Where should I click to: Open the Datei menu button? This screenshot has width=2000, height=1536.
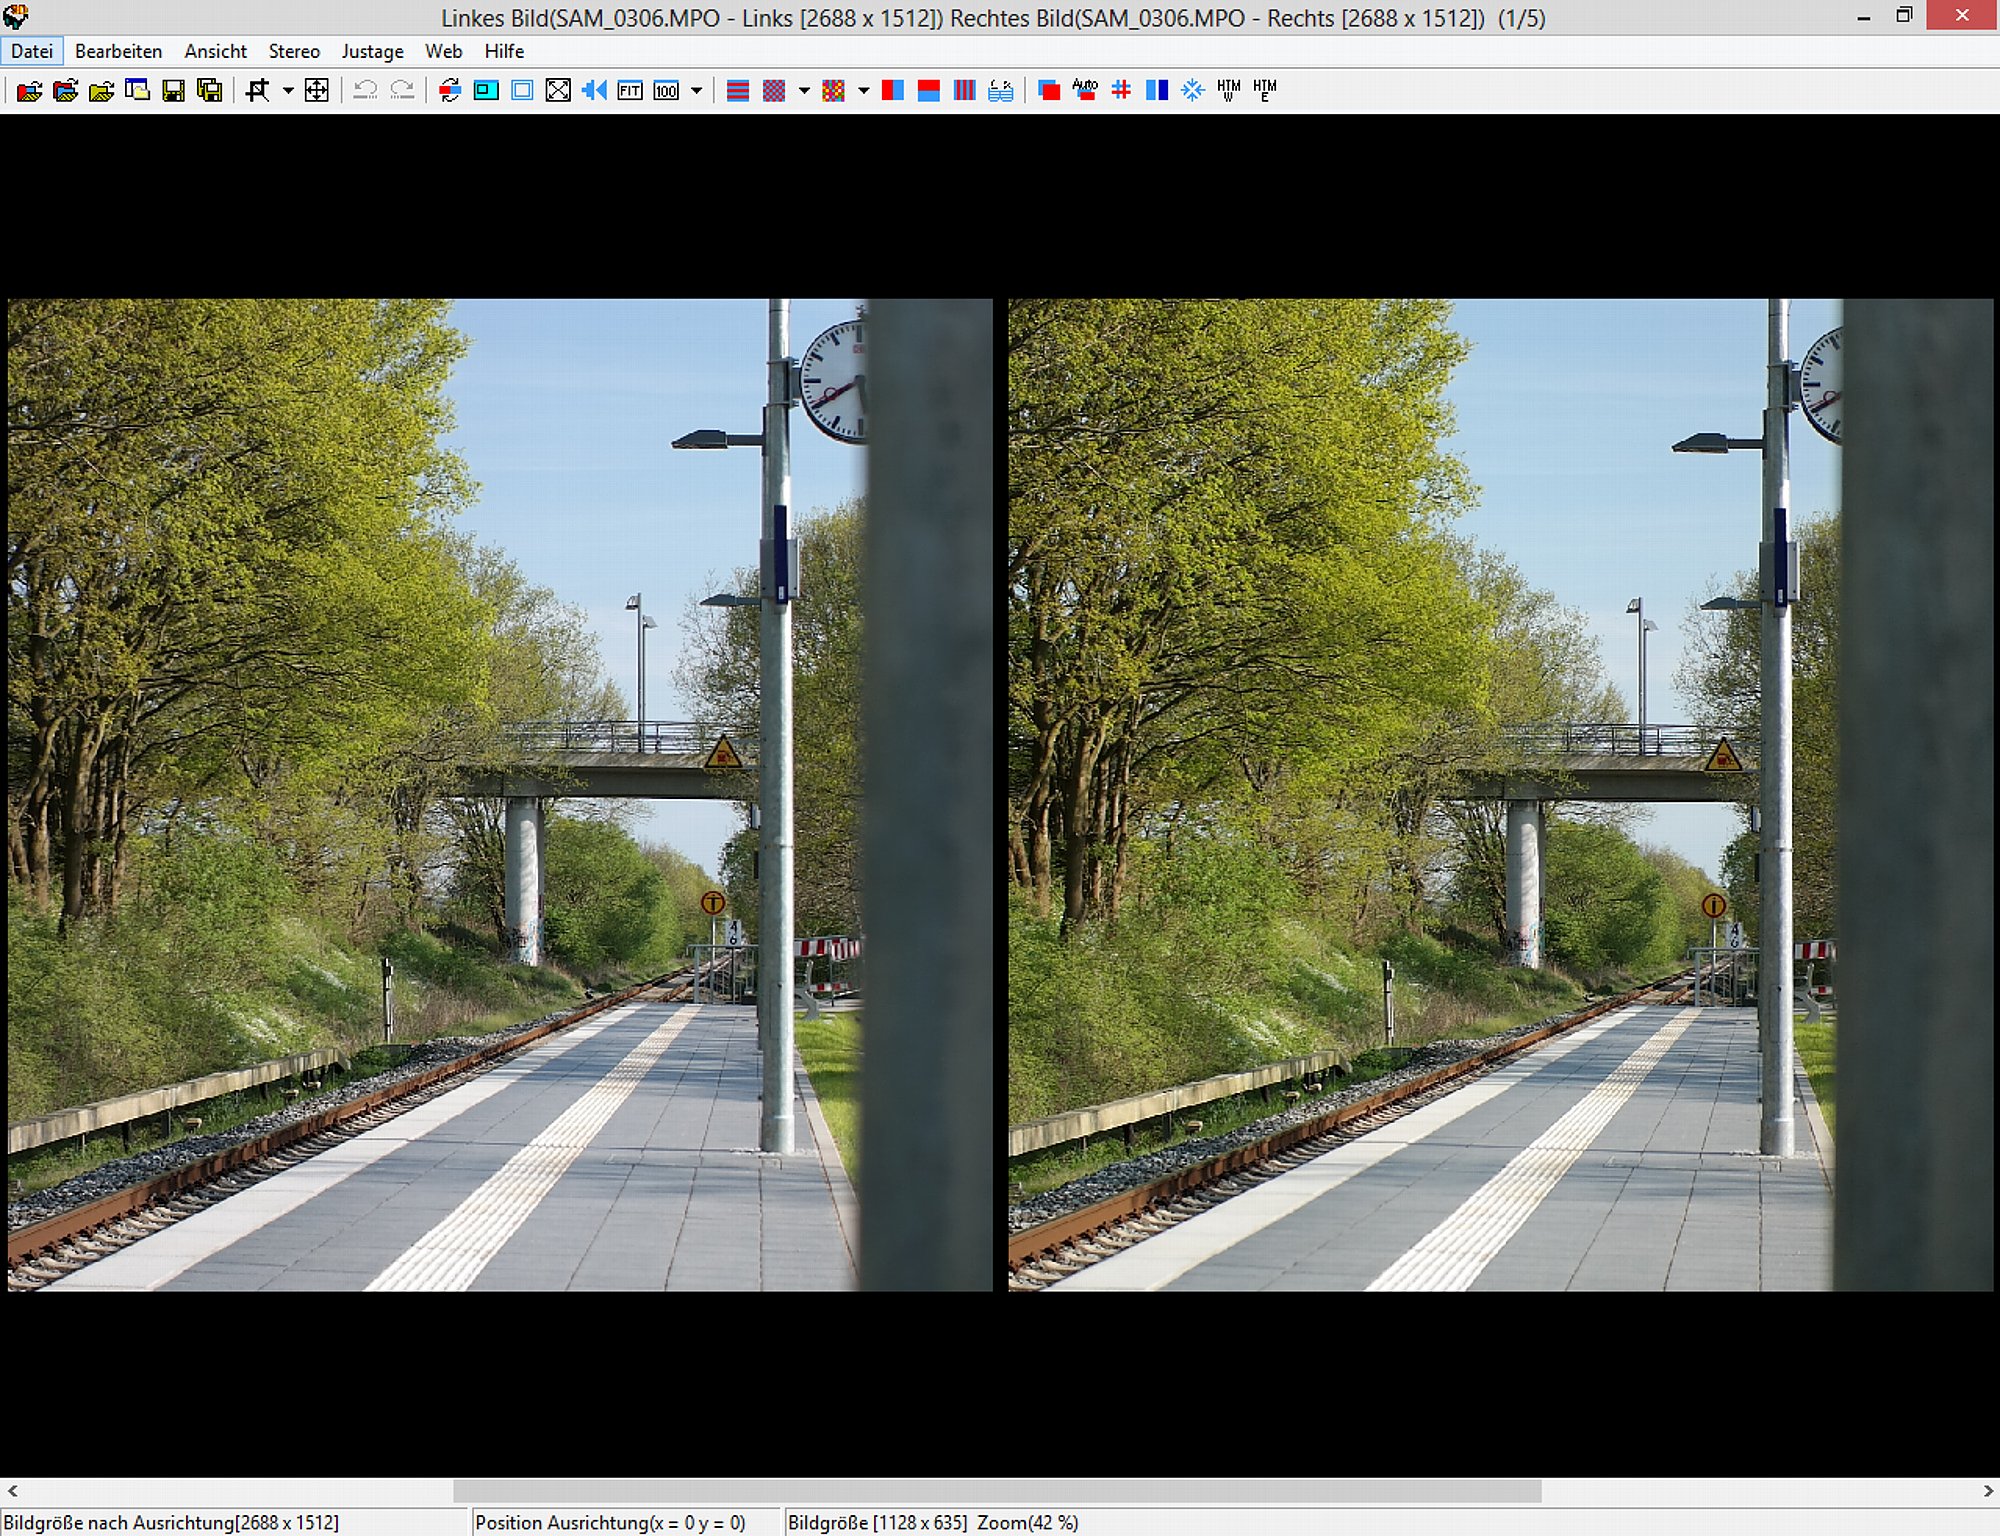32,51
